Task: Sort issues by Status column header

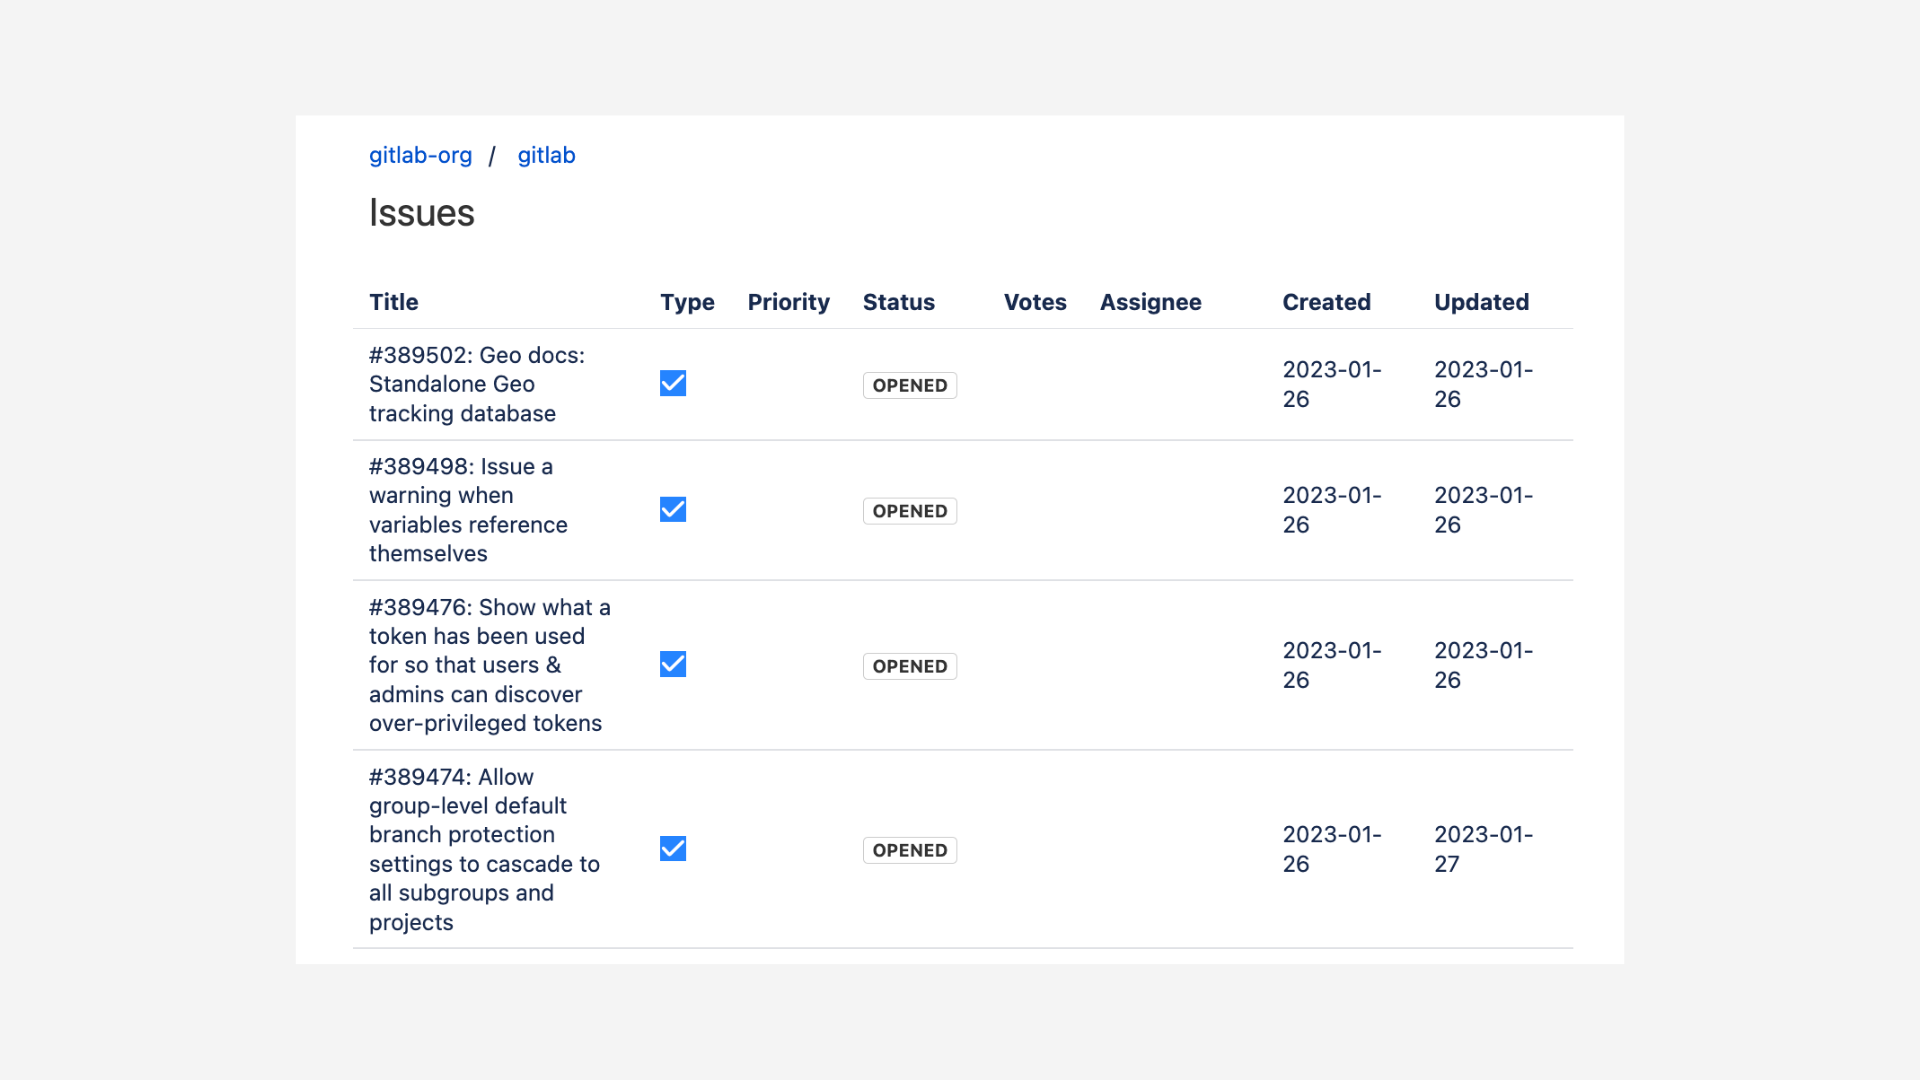Action: tap(898, 302)
